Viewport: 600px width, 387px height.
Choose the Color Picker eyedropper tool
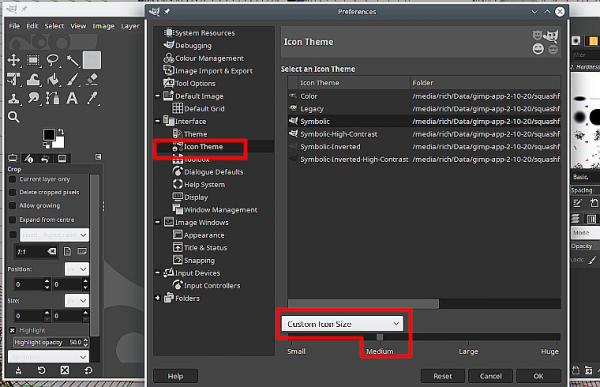pyautogui.click(x=92, y=98)
